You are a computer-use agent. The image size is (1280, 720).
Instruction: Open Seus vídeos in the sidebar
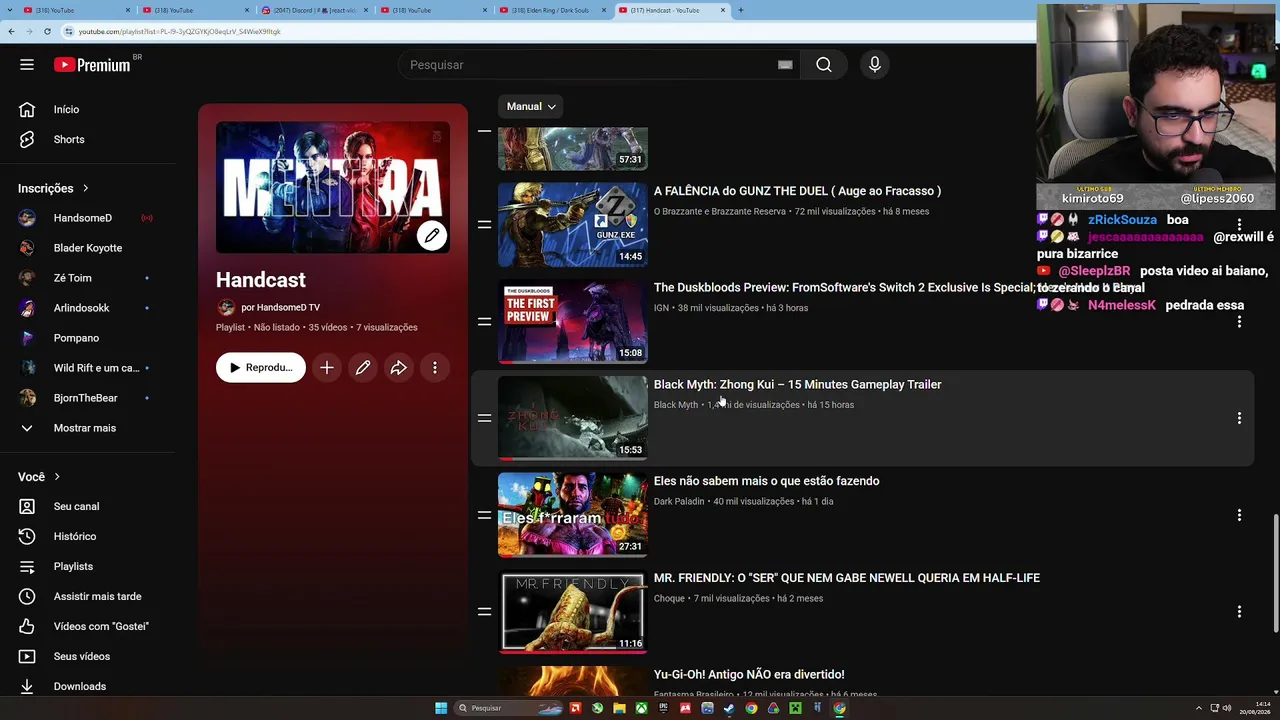tap(81, 656)
